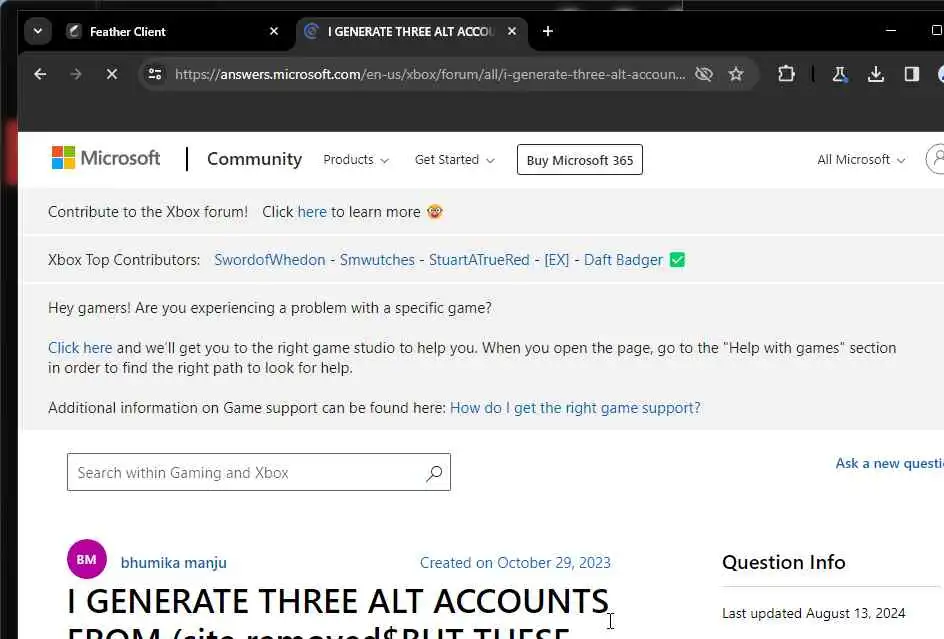View site information icon in address bar
Image resolution: width=944 pixels, height=639 pixels.
[x=155, y=74]
